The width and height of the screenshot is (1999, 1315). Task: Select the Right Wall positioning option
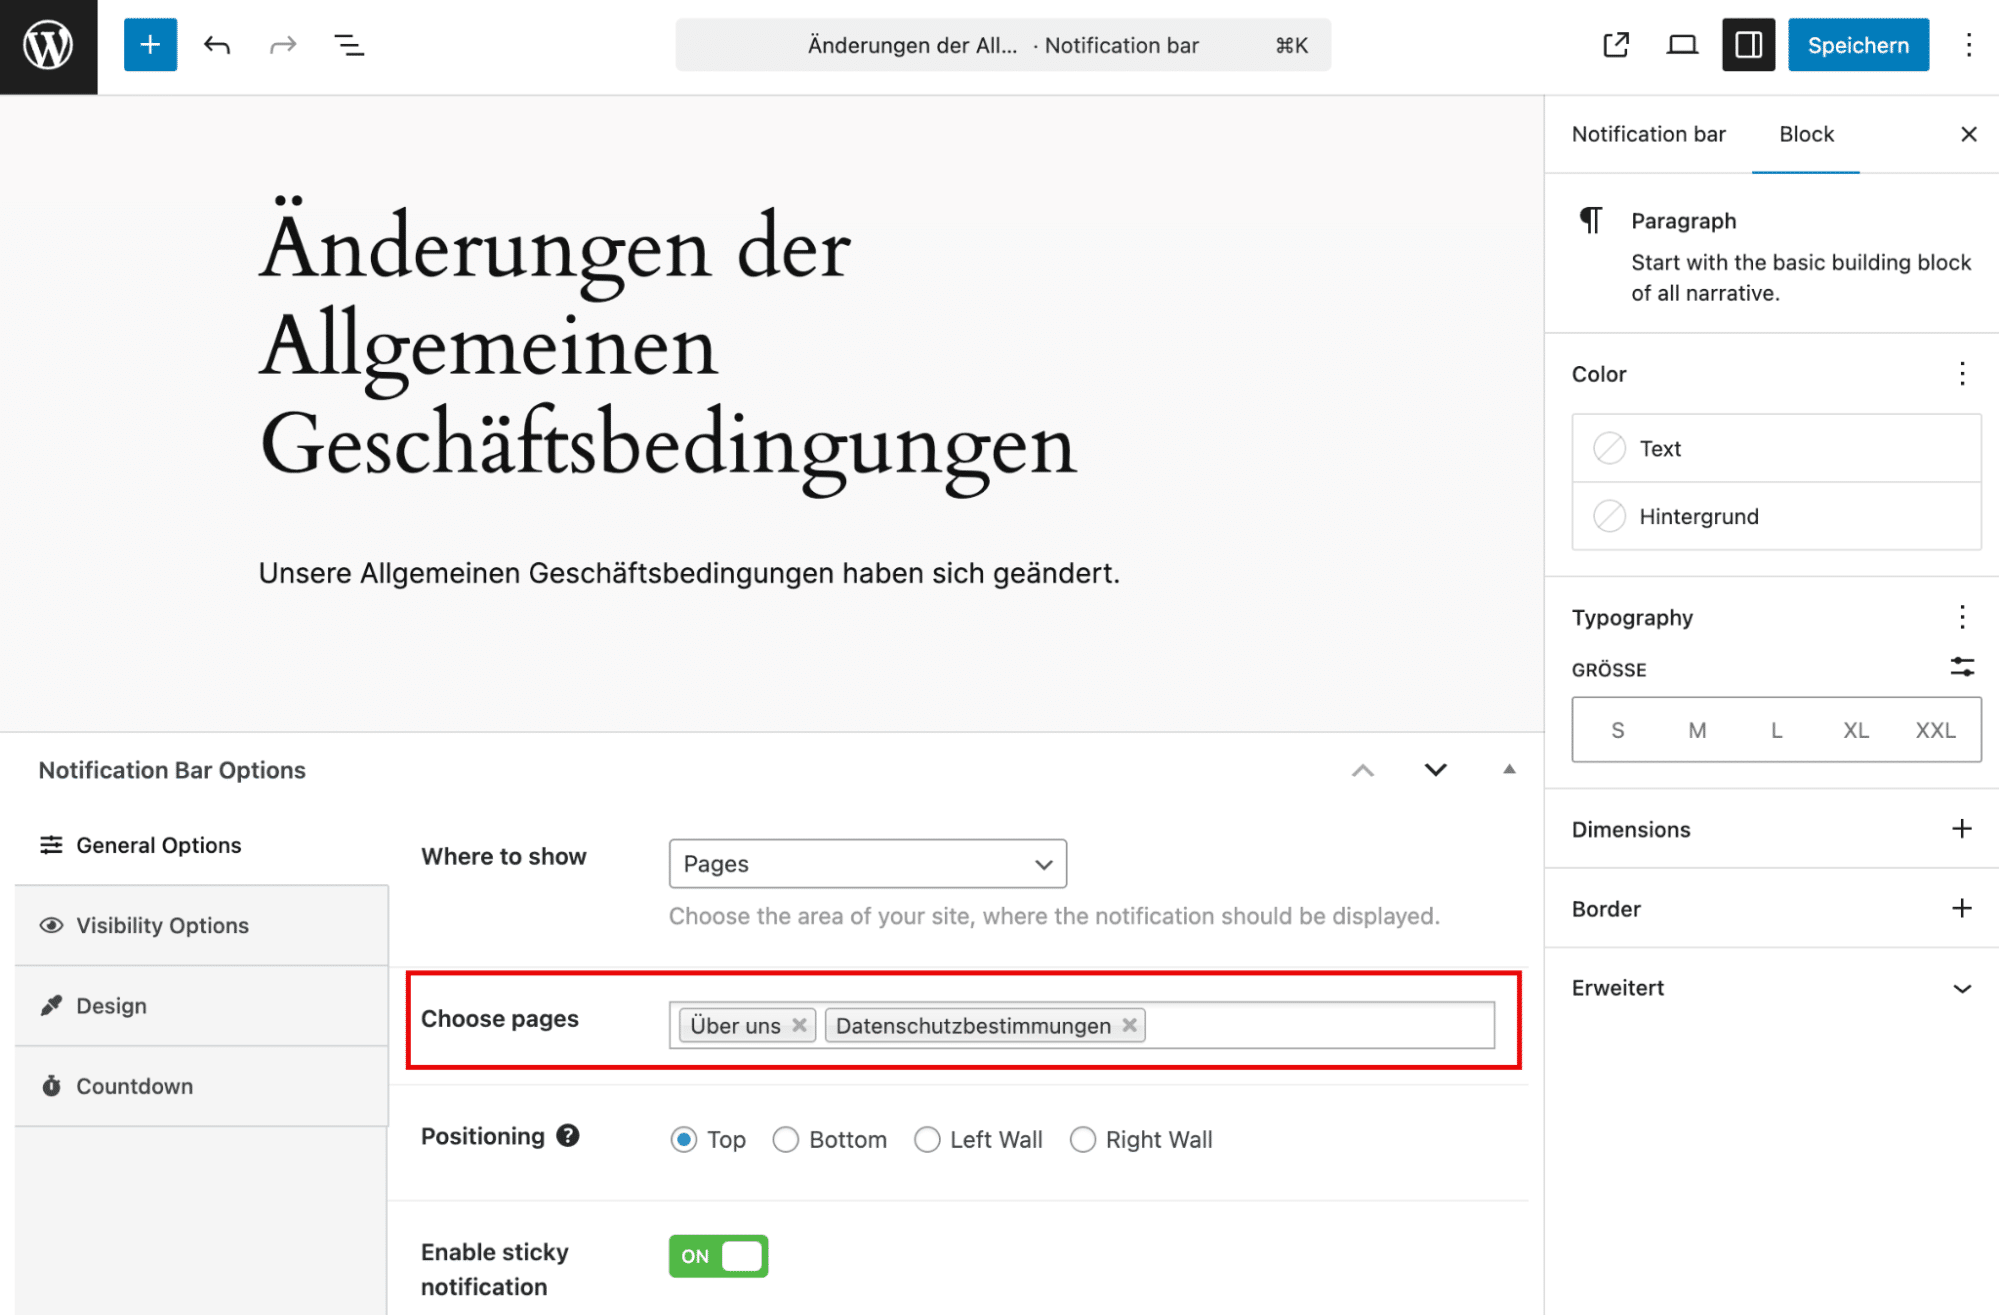coord(1083,1140)
